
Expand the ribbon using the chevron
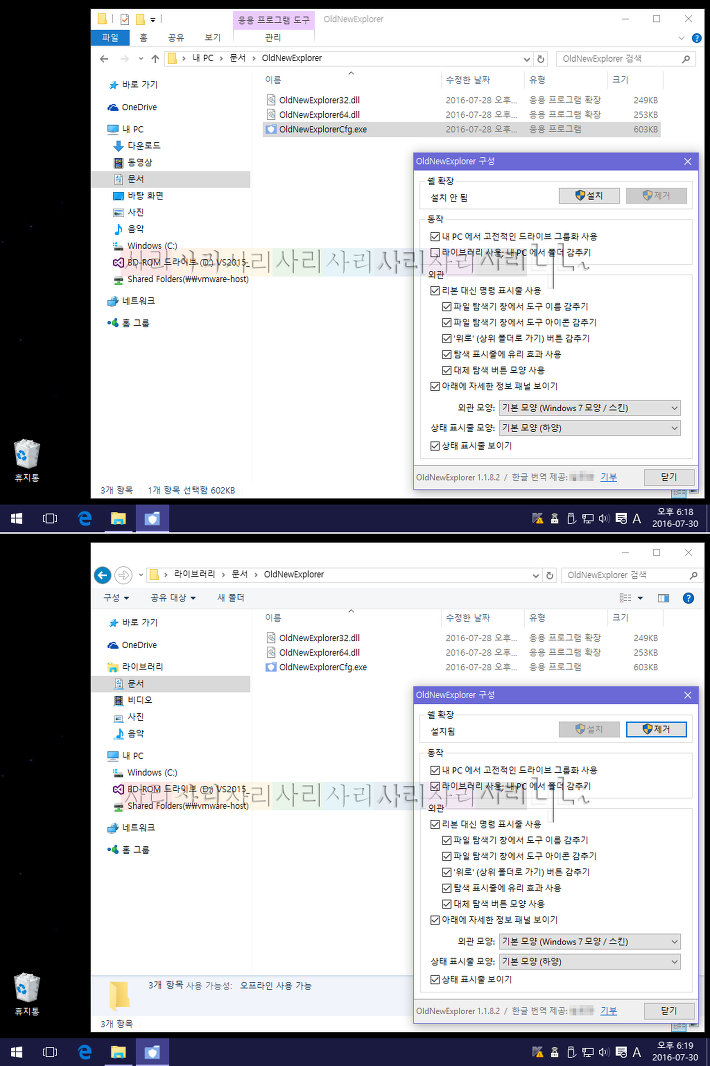pos(681,38)
